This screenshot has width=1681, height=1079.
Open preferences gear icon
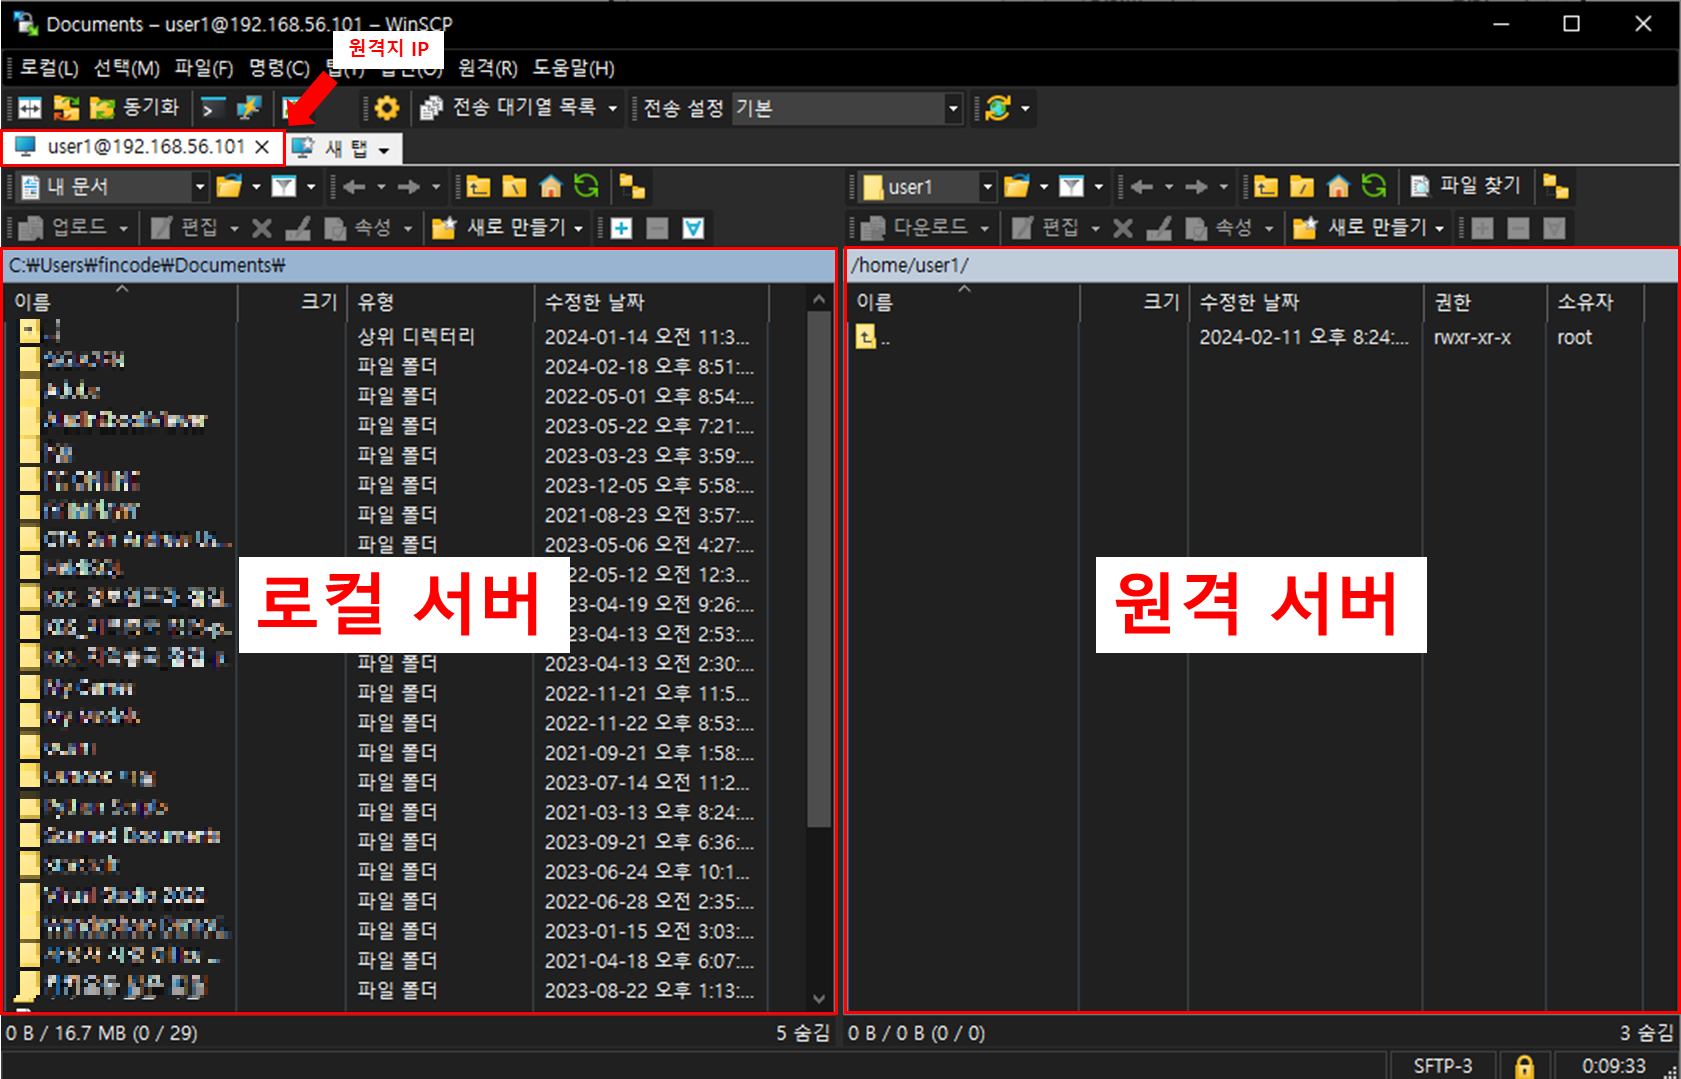pyautogui.click(x=387, y=108)
